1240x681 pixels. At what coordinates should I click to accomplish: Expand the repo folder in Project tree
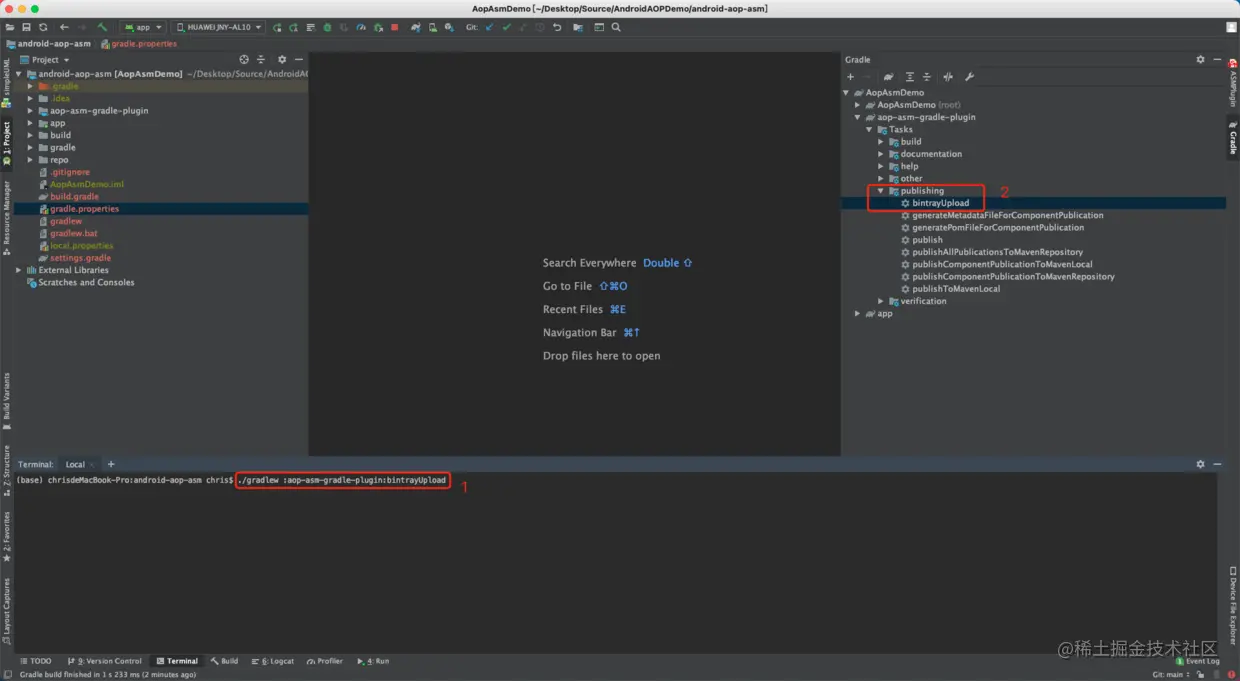point(30,160)
